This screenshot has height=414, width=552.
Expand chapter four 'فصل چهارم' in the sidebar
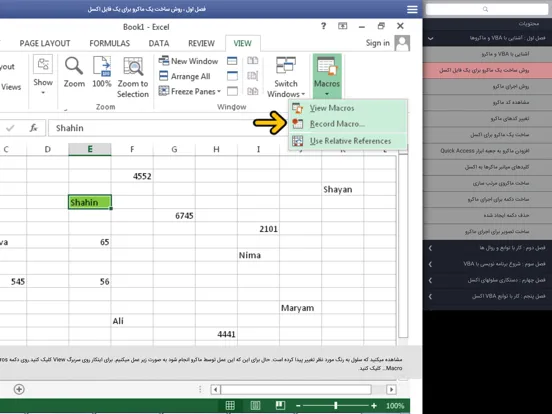coord(487,280)
